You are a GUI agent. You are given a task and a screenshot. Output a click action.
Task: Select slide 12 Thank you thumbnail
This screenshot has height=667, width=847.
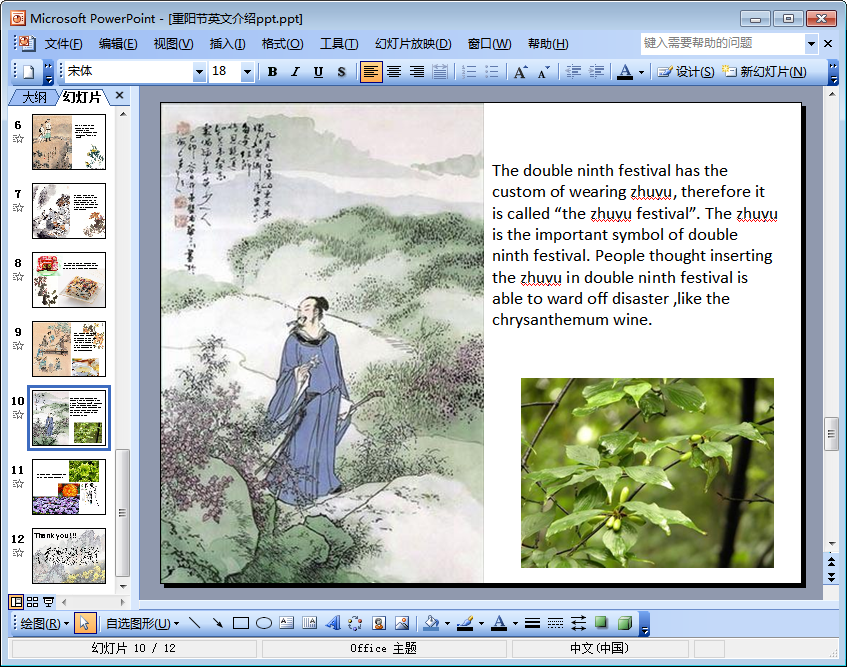click(x=69, y=556)
